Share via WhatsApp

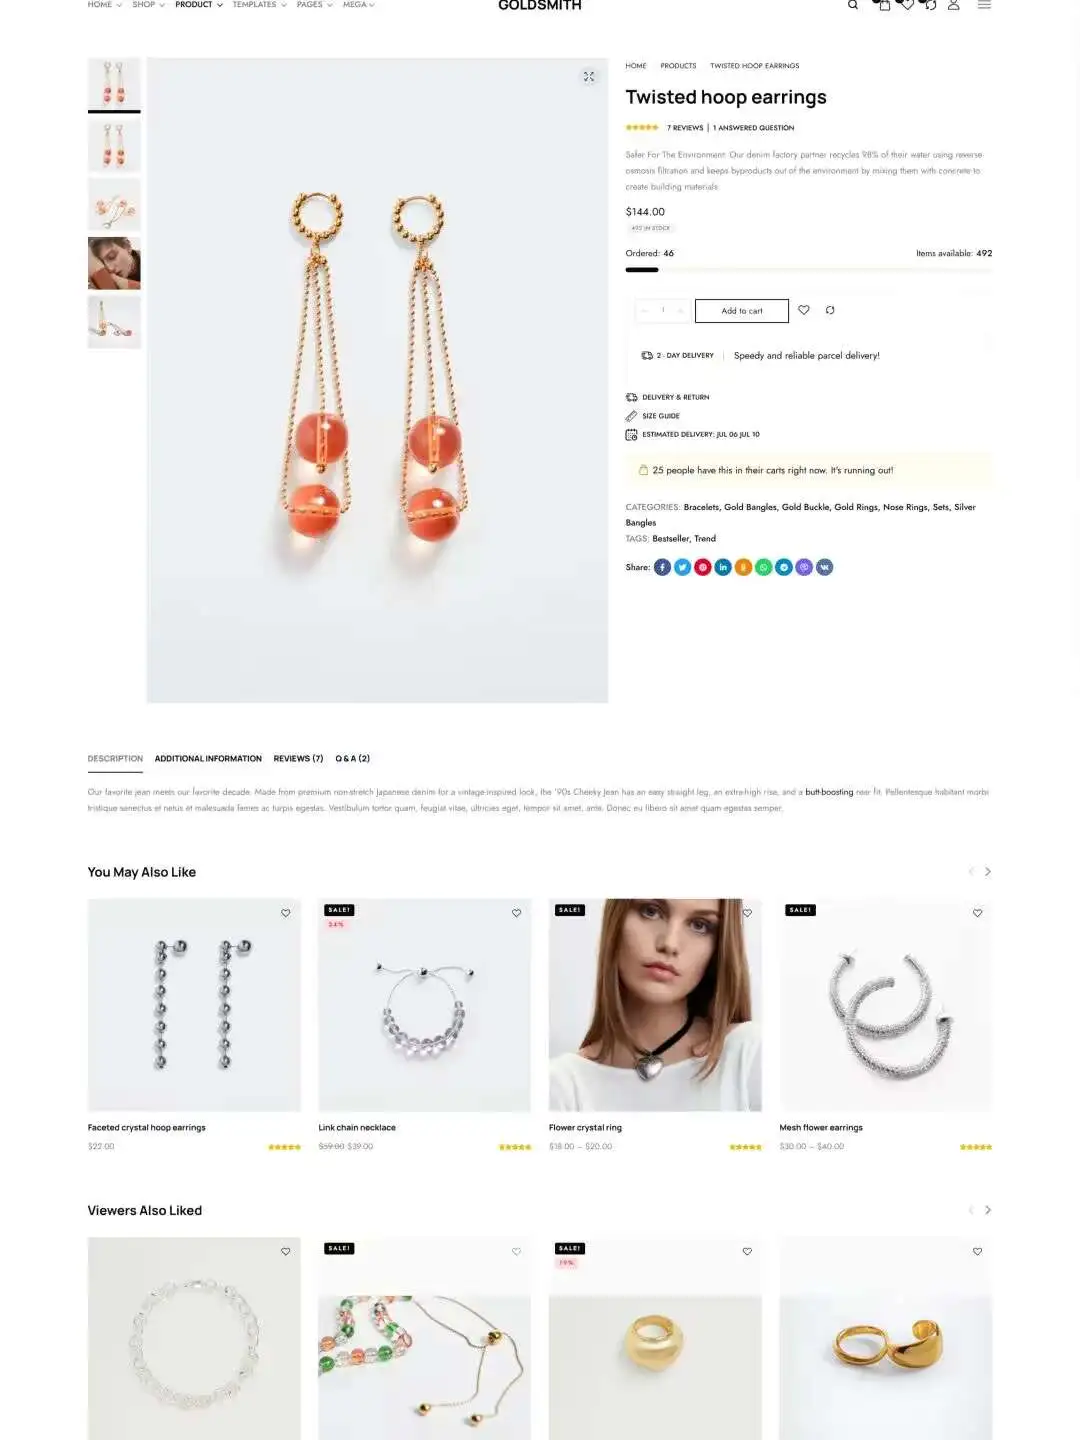(x=764, y=567)
